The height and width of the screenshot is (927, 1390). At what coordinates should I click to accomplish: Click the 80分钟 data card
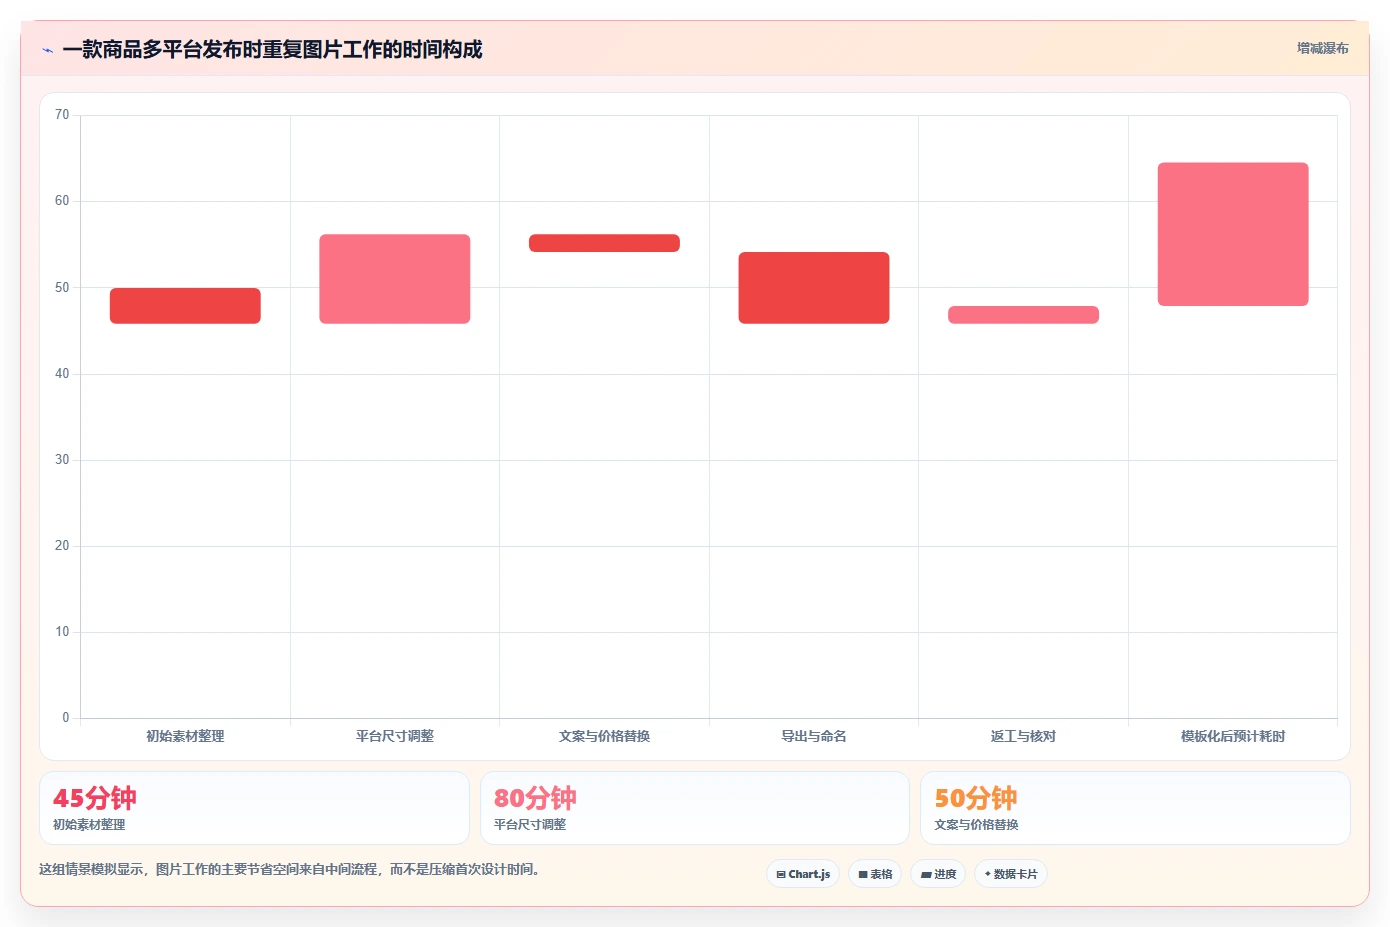click(695, 808)
